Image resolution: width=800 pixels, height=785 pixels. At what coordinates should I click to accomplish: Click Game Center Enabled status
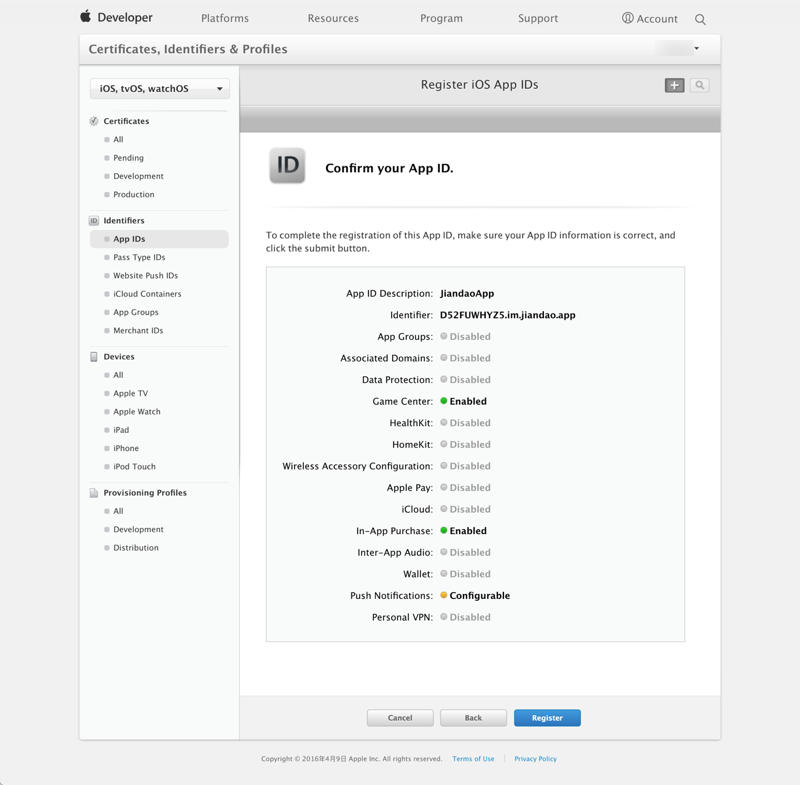(463, 401)
